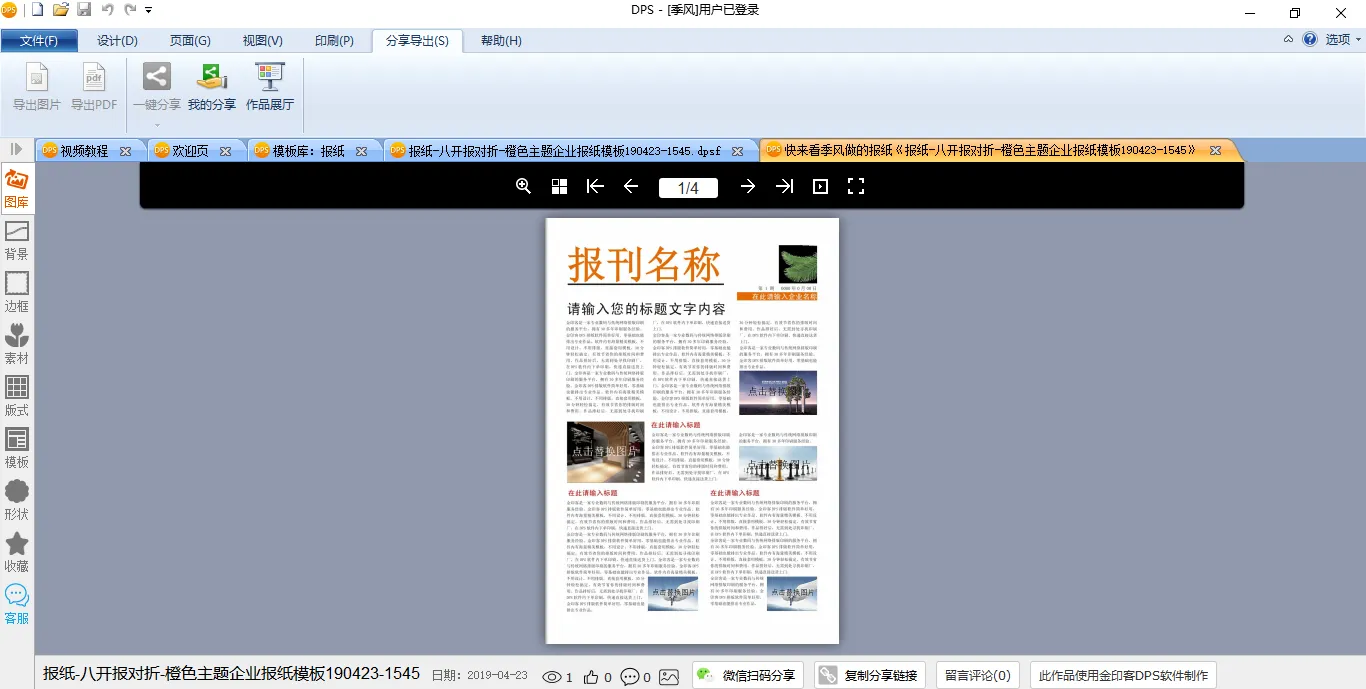Open the 选项 dropdown menu
This screenshot has width=1366, height=689.
pos(1343,40)
